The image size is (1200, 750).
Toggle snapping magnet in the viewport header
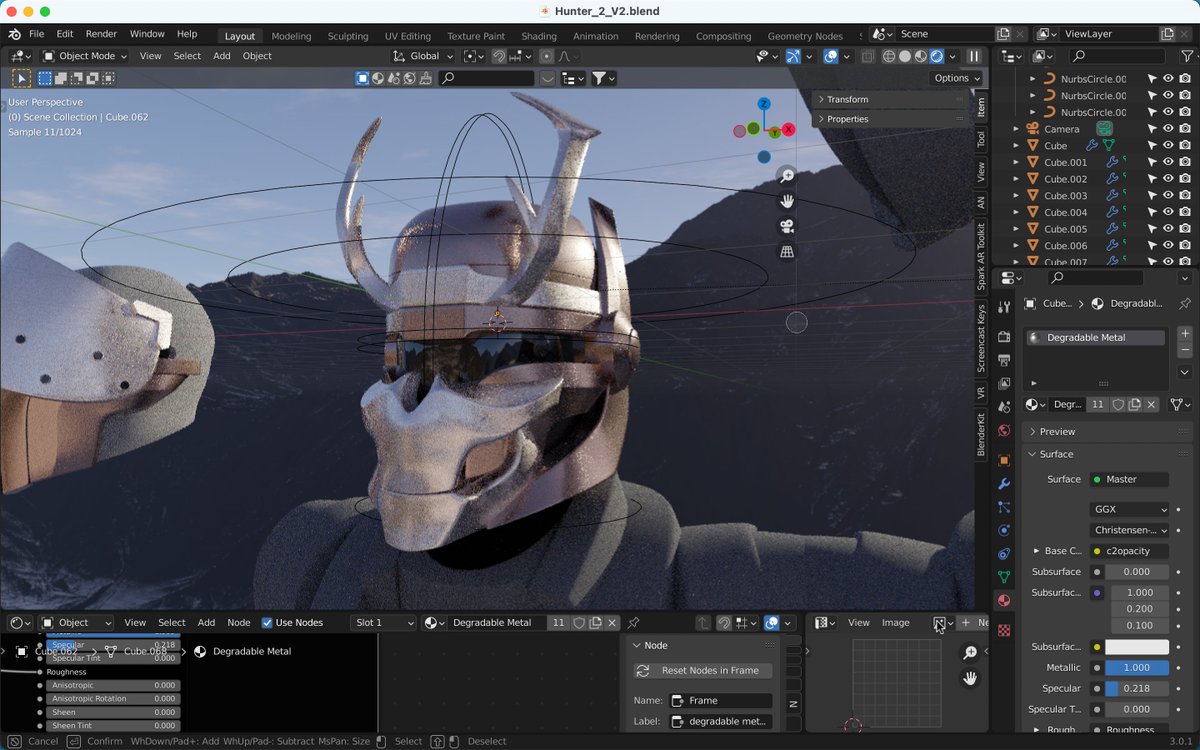(x=499, y=56)
